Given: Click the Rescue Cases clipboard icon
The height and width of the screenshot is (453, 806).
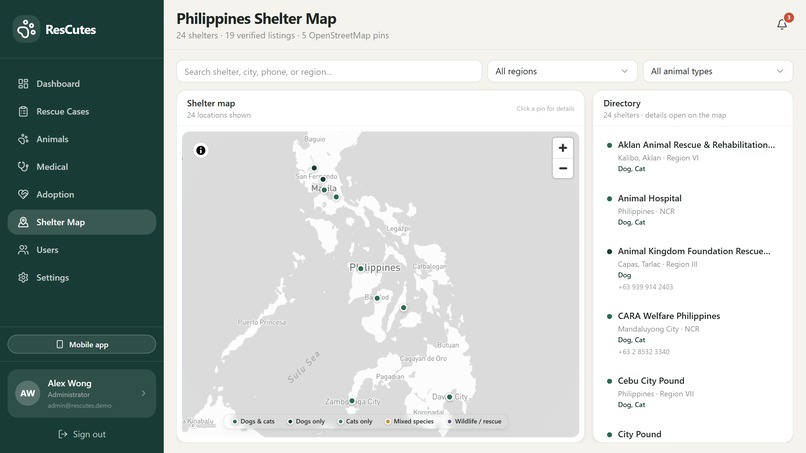Looking at the screenshot, I should click(x=23, y=112).
